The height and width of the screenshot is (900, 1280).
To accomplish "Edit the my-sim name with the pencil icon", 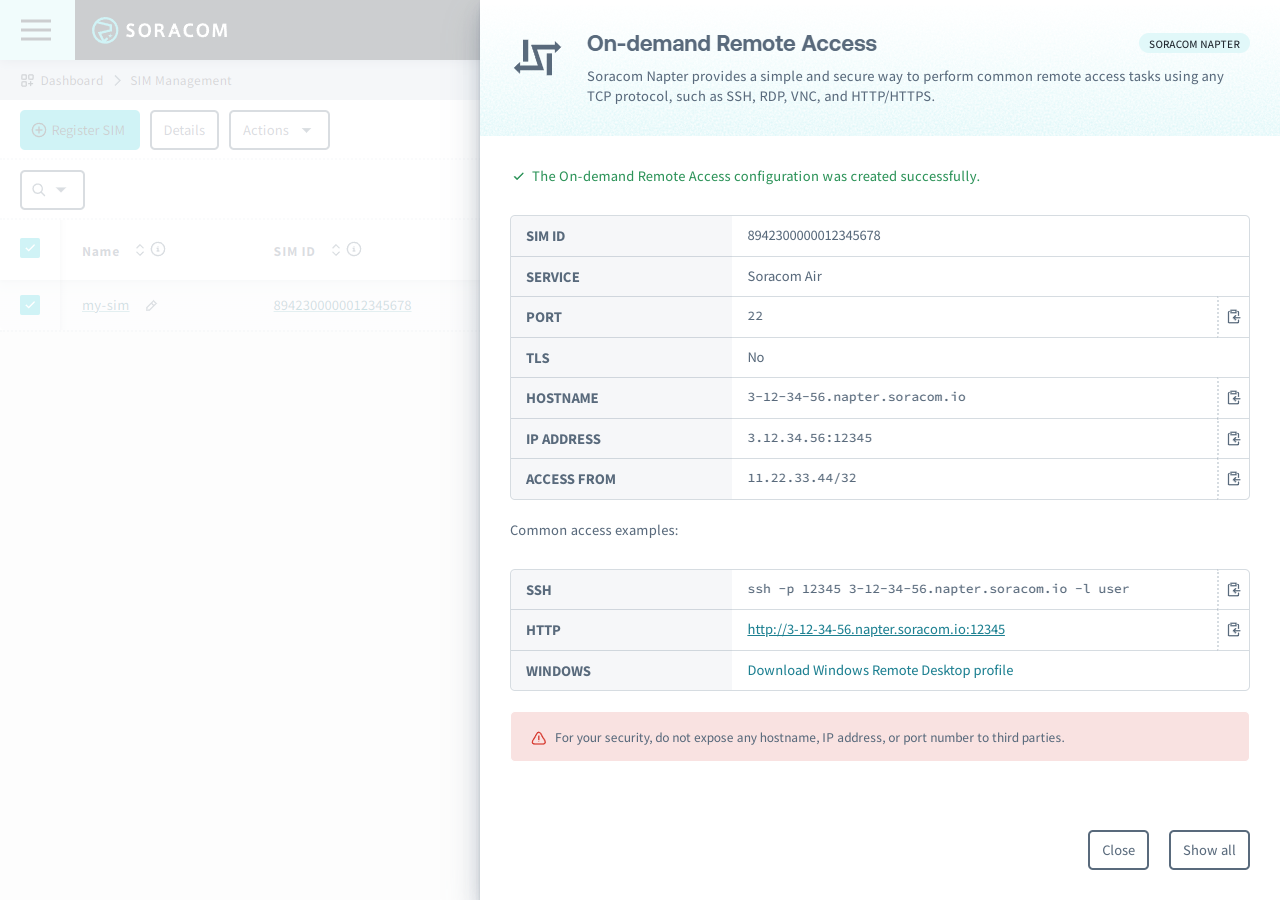I will coord(150,304).
